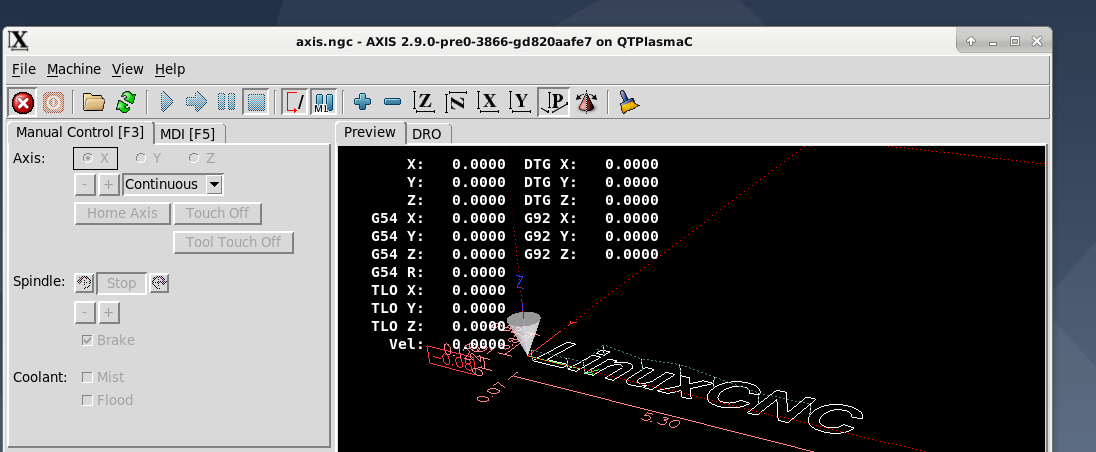Toggle the machine power button
Image resolution: width=1096 pixels, height=452 pixels.
click(x=53, y=103)
